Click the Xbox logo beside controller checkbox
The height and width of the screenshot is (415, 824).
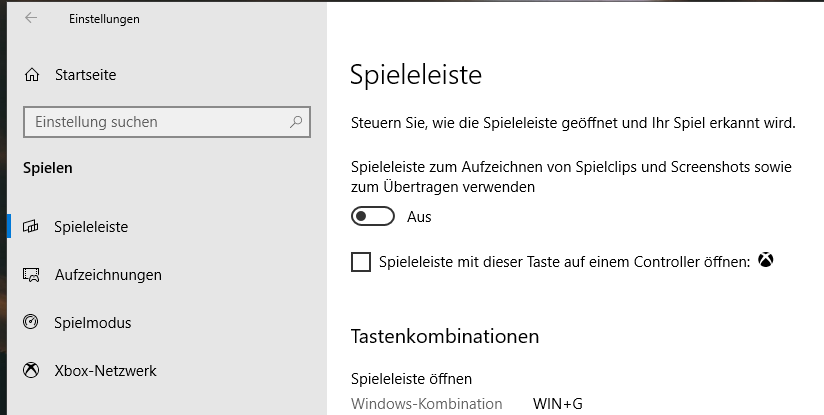766,262
